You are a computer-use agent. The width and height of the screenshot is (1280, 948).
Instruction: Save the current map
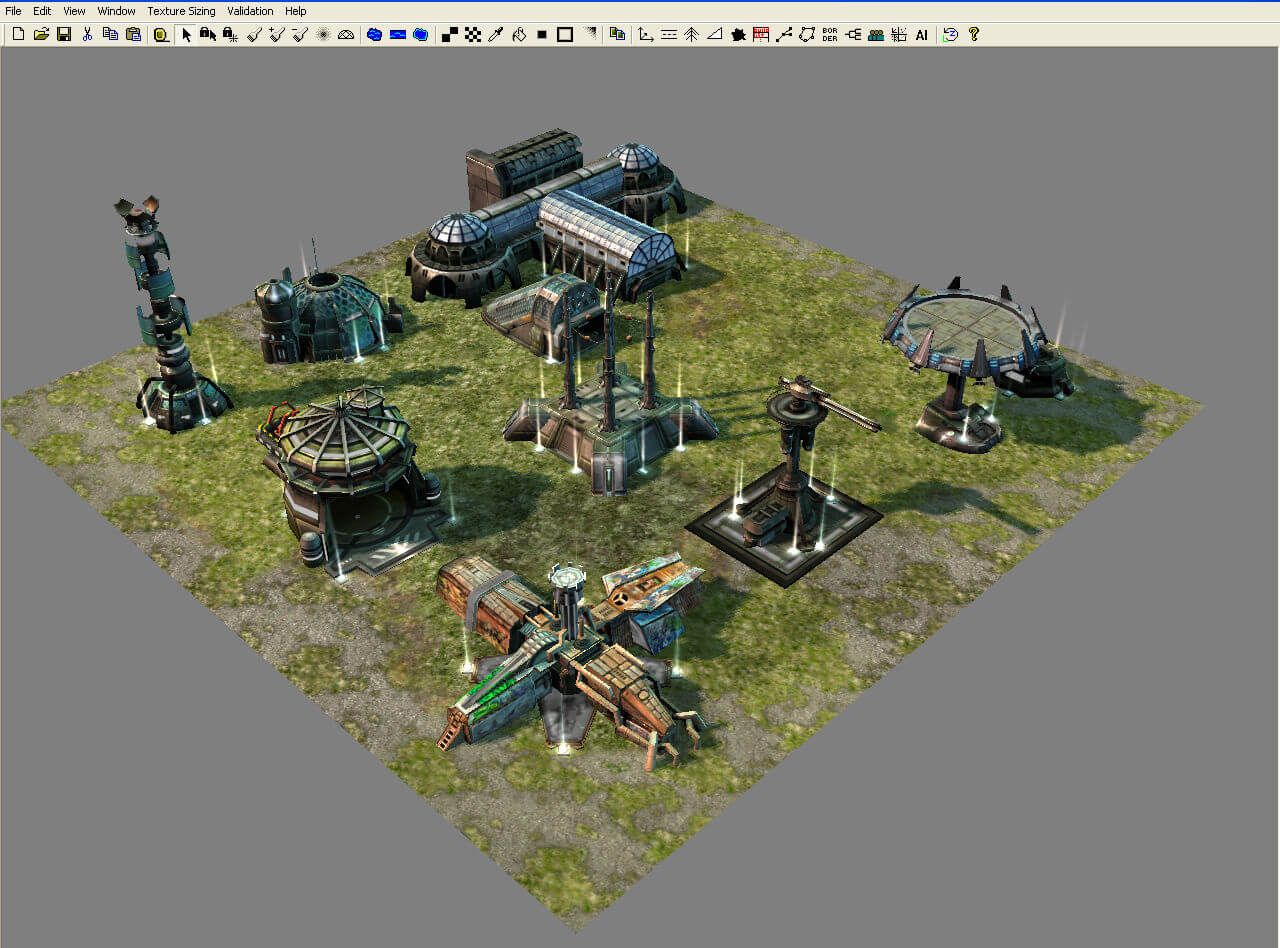(x=64, y=33)
